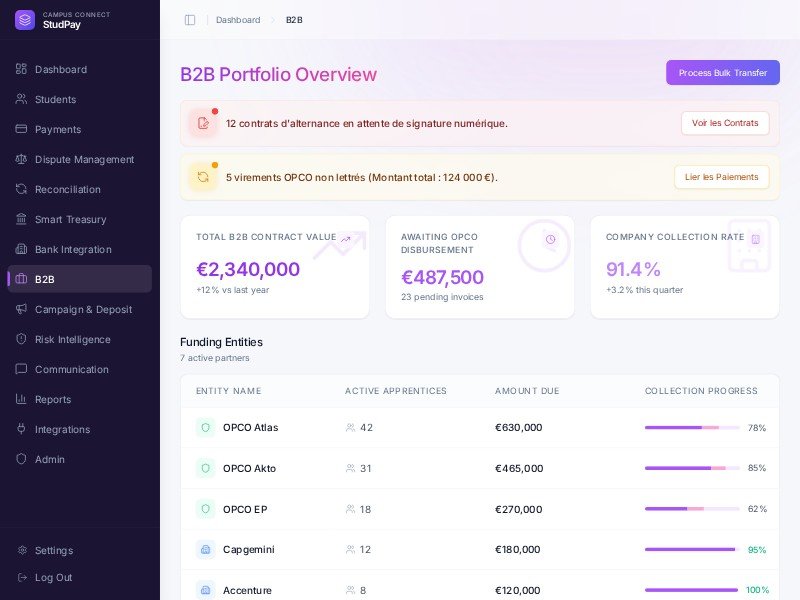Click the unreconciled transfers sync icon
The width and height of the screenshot is (800, 600).
203,177
